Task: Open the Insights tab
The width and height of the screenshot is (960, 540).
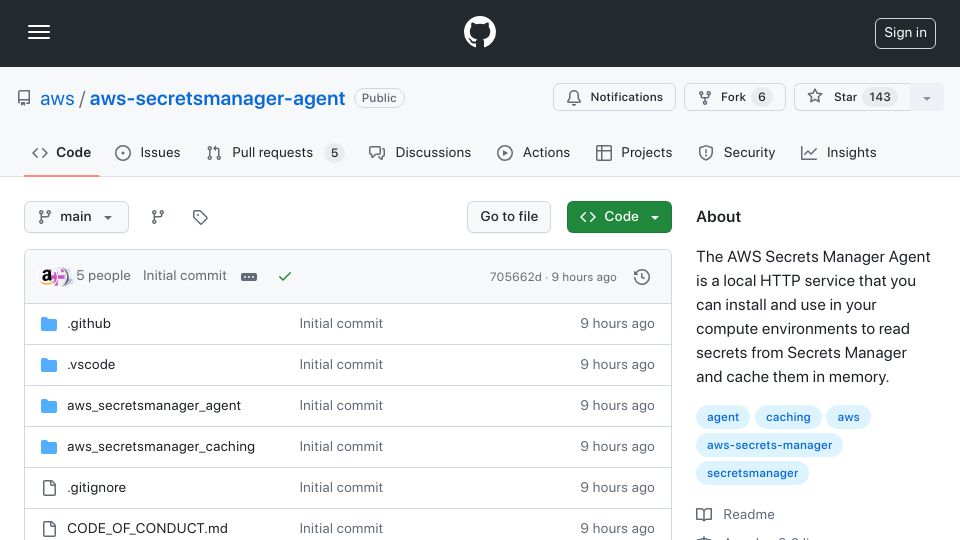Action: 838,152
